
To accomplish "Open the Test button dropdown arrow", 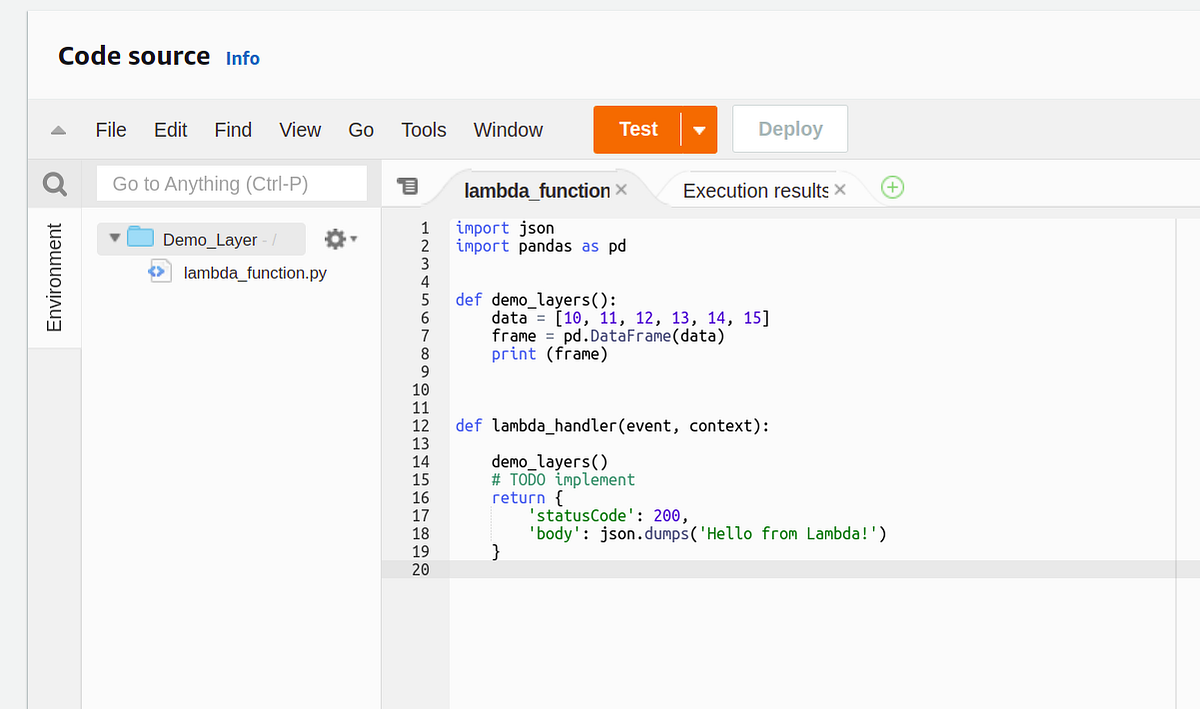I will point(699,129).
